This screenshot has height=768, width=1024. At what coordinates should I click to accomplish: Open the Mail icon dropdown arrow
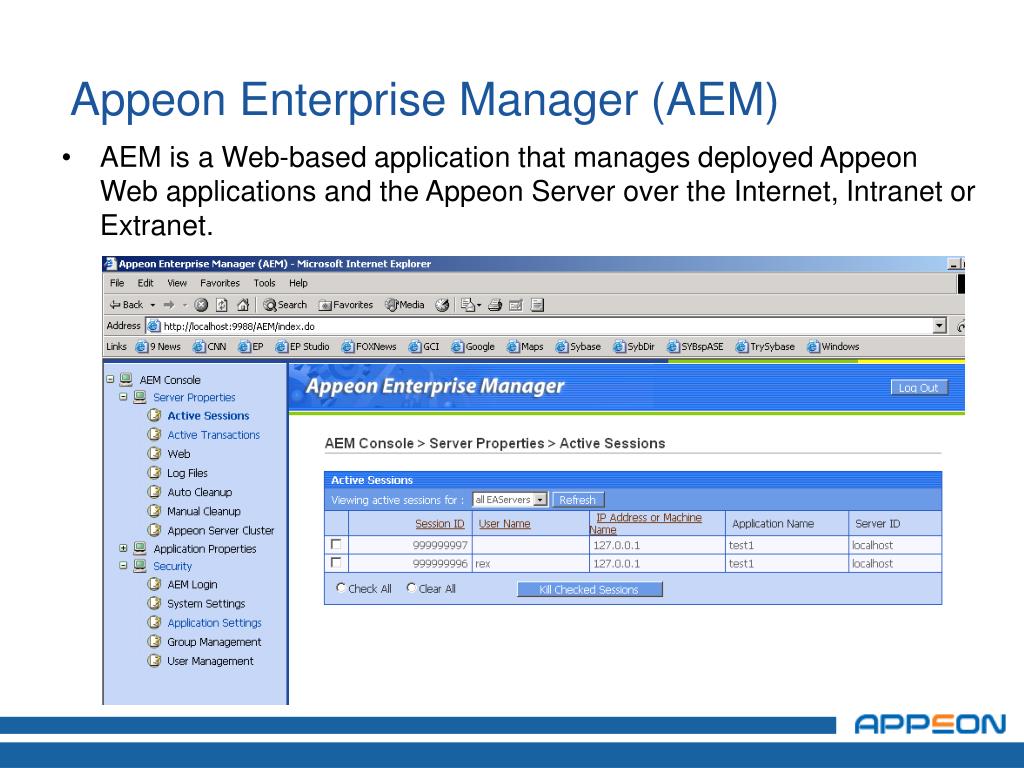click(479, 305)
